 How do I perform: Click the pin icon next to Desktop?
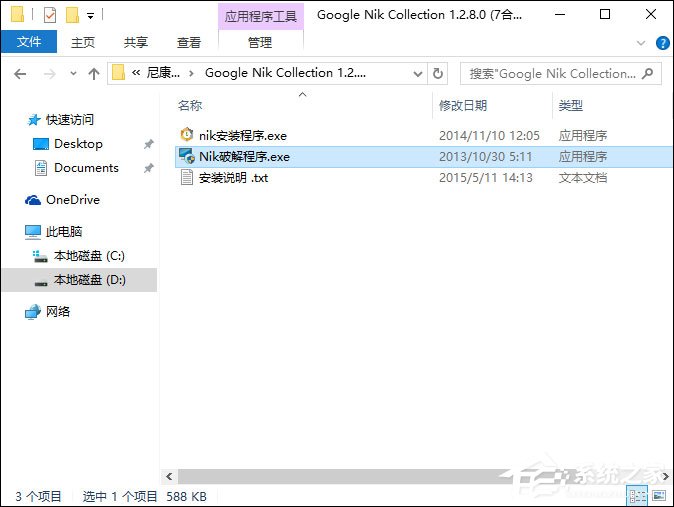click(148, 144)
